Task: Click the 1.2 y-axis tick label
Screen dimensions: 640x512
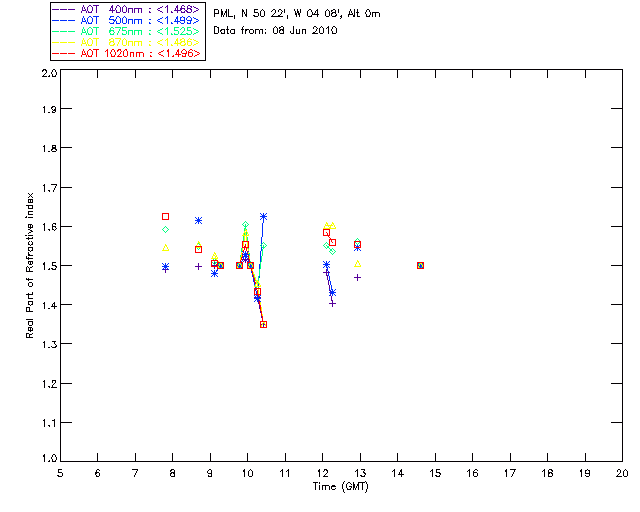Action: pos(49,384)
